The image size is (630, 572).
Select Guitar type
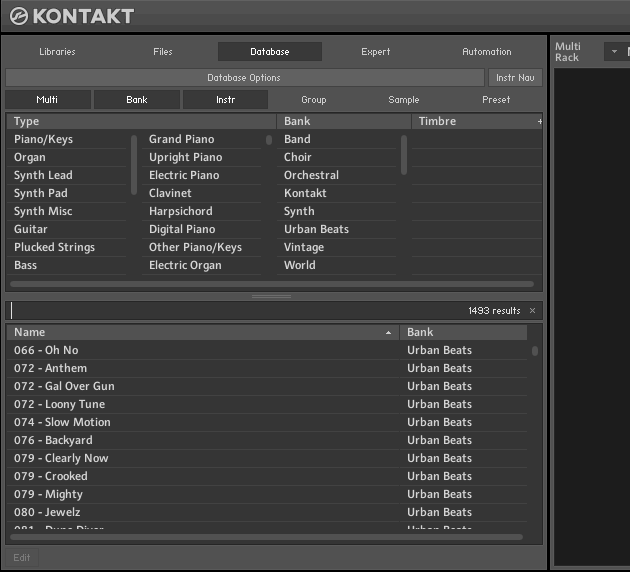pyautogui.click(x=67, y=229)
